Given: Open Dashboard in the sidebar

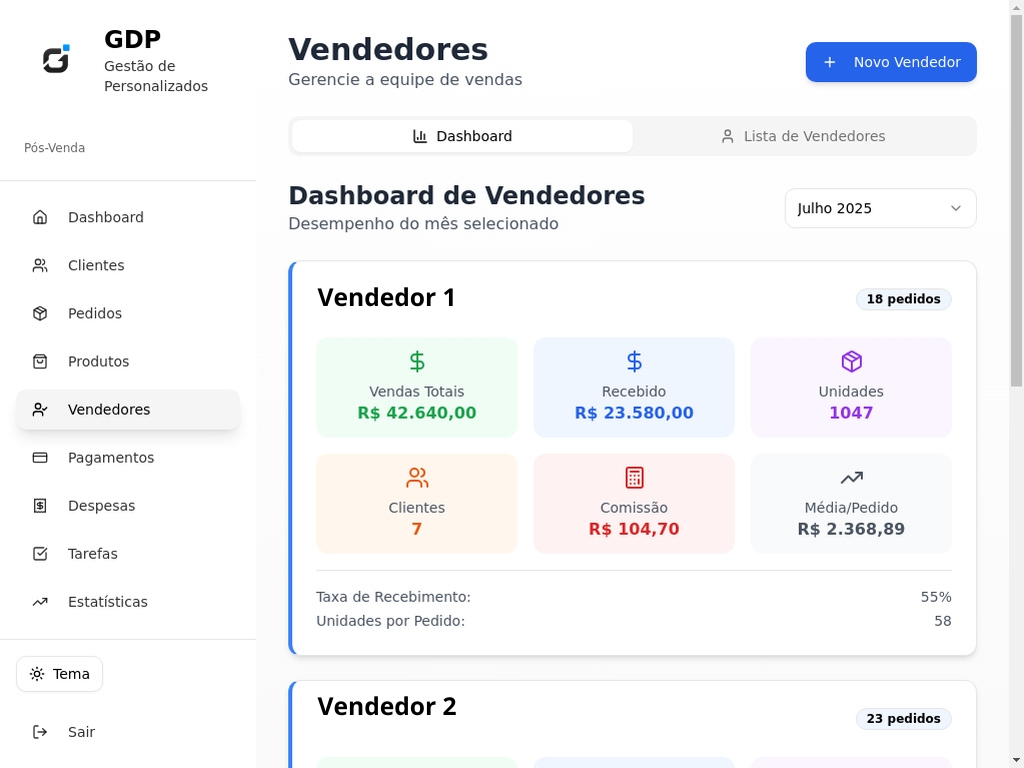Looking at the screenshot, I should (128, 217).
